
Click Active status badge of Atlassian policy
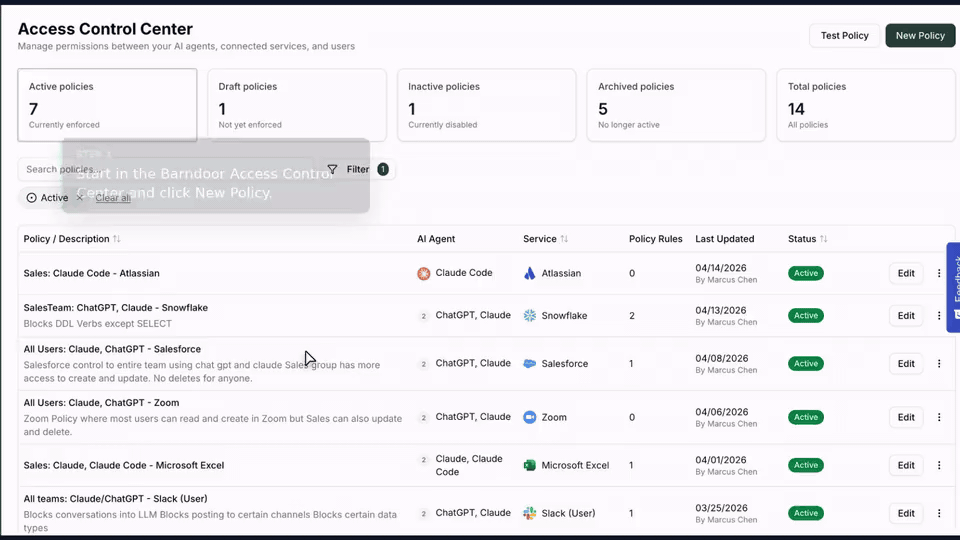(x=806, y=273)
